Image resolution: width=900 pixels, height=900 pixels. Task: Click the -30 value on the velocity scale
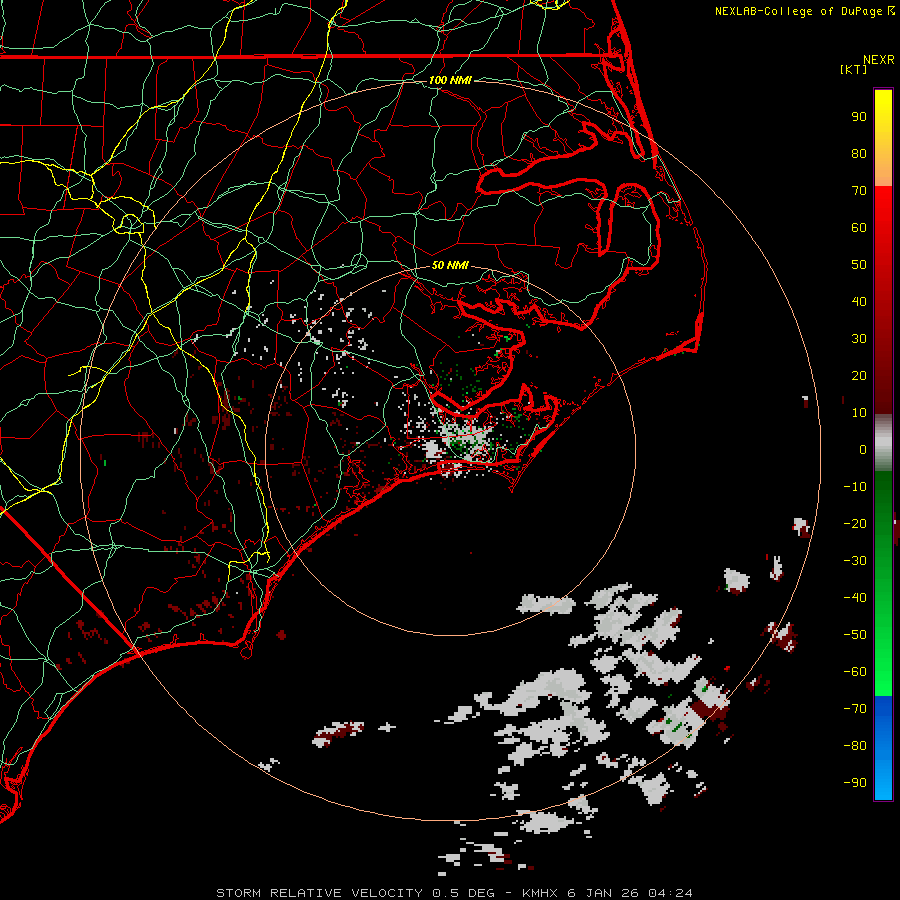[x=855, y=561]
